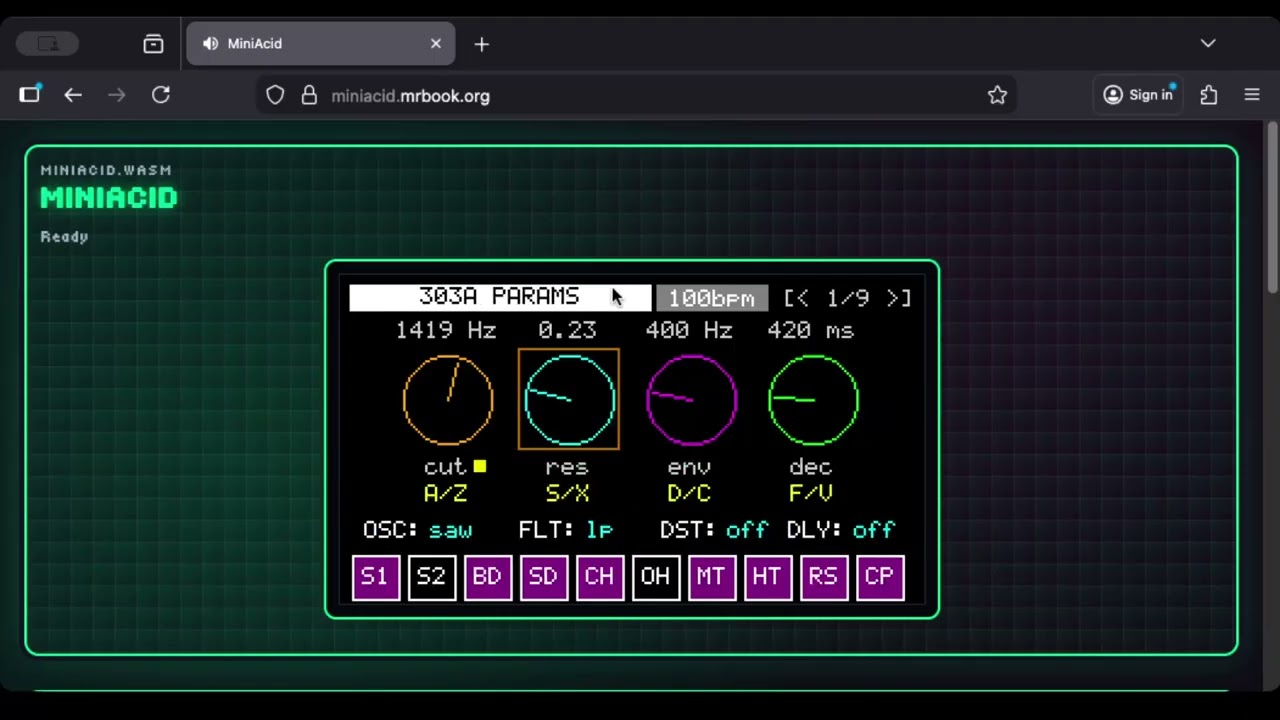Click the 420 ms decay value
The image size is (1280, 720).
(811, 330)
